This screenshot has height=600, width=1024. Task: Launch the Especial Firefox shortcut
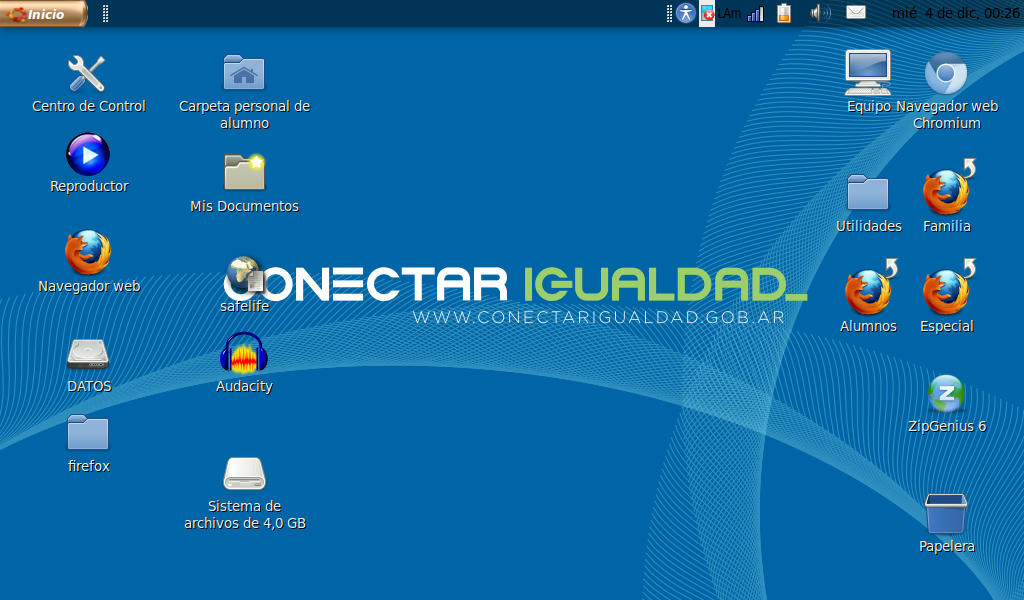tap(947, 289)
